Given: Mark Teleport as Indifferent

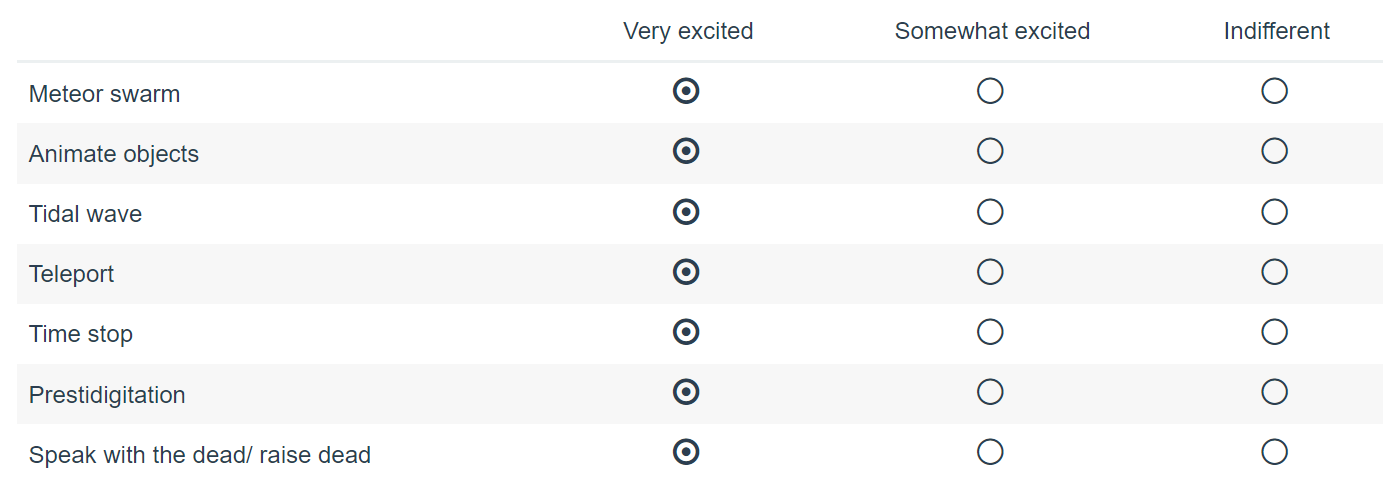Looking at the screenshot, I should (x=1274, y=272).
